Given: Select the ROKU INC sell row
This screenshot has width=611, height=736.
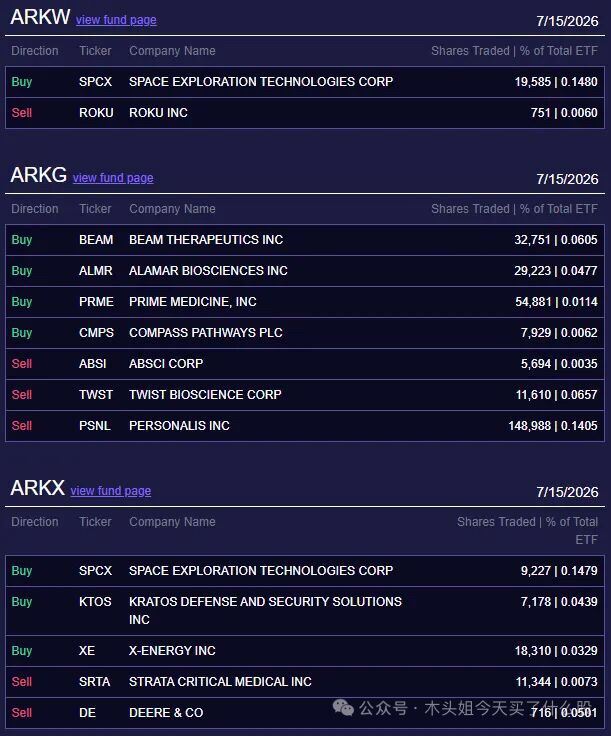Looking at the screenshot, I should coord(305,113).
